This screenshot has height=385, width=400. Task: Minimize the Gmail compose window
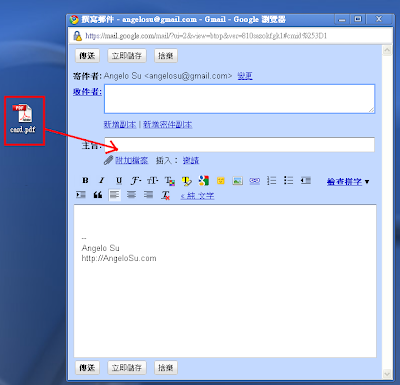tap(342, 19)
